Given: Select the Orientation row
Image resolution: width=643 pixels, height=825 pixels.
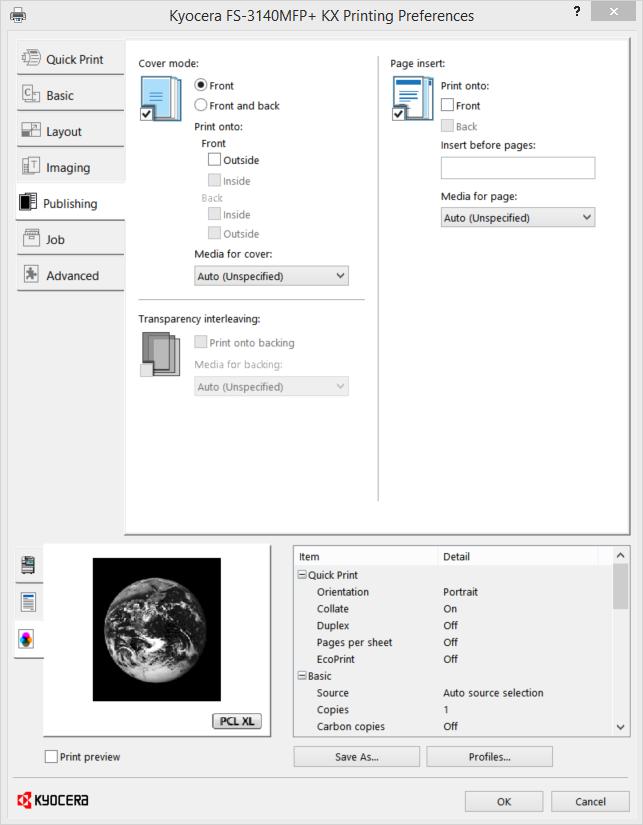Looking at the screenshot, I should click(454, 592).
